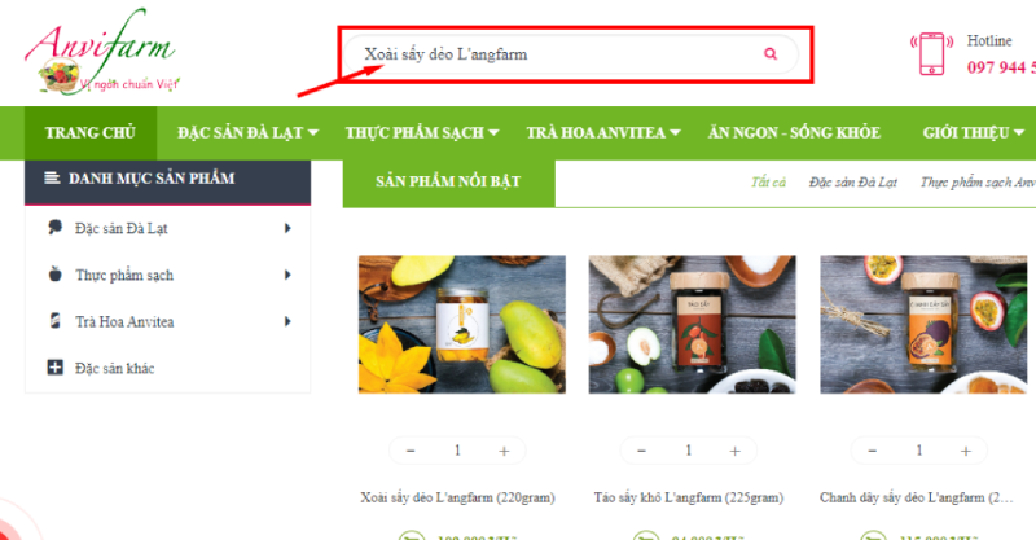Click the search magnifier icon
Viewport: 1036px width, 540px height.
click(770, 54)
